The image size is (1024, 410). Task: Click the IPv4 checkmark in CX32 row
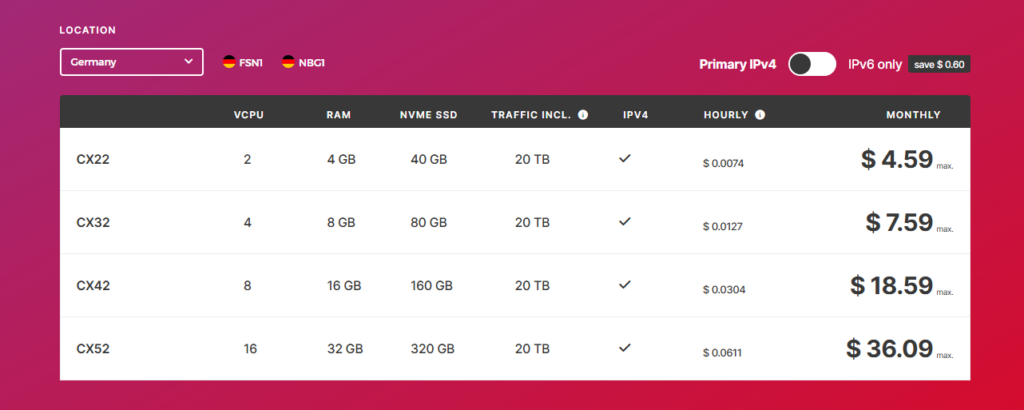pyautogui.click(x=625, y=221)
